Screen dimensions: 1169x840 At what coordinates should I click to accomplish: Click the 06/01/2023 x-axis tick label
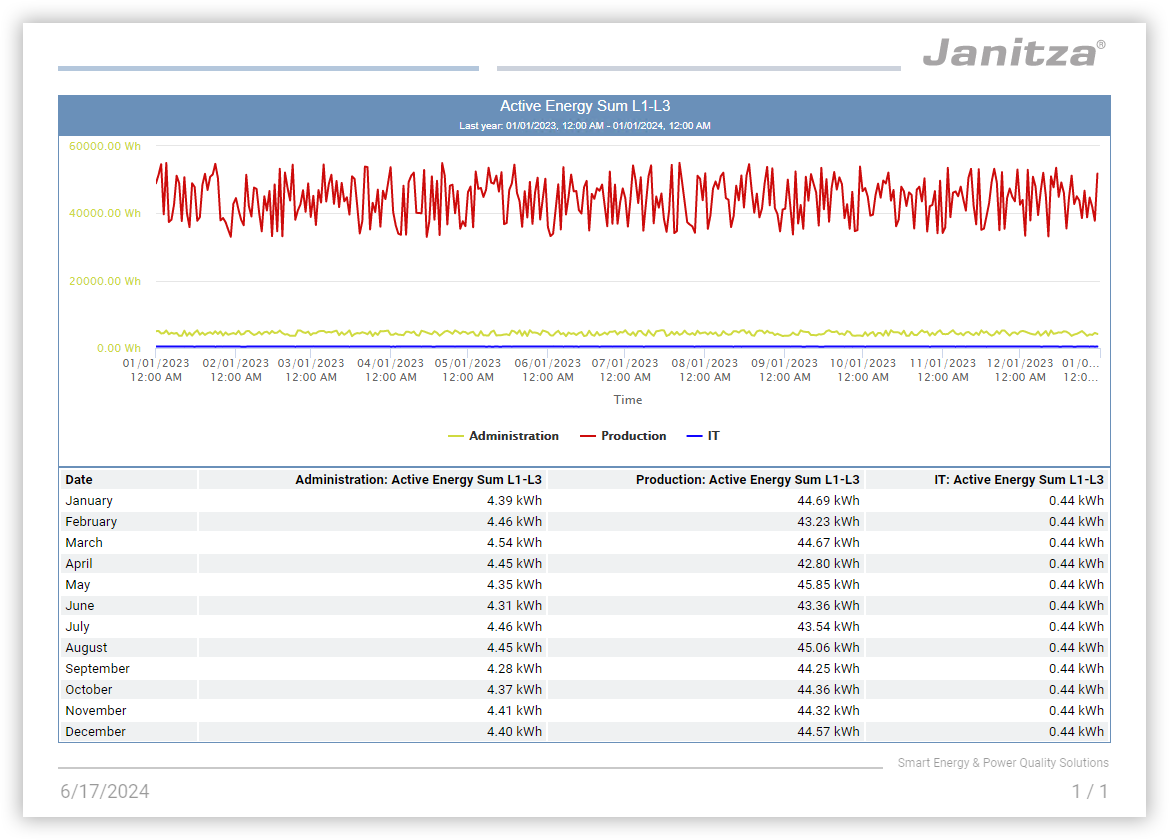click(547, 364)
